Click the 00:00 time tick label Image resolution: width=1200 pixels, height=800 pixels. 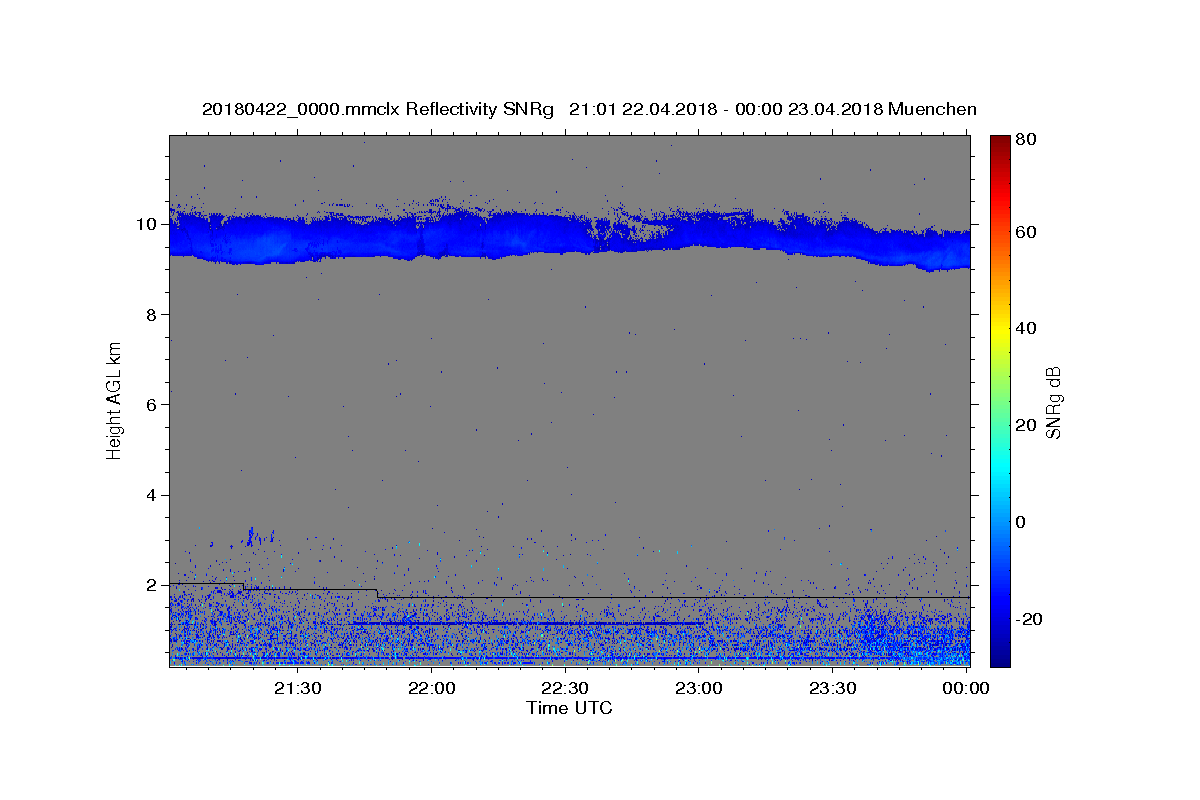[966, 688]
